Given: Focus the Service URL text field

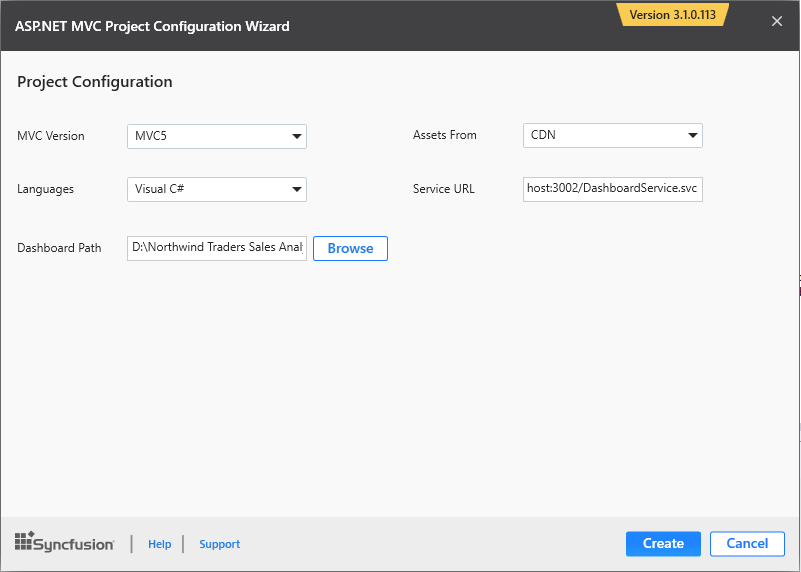Looking at the screenshot, I should [x=612, y=189].
